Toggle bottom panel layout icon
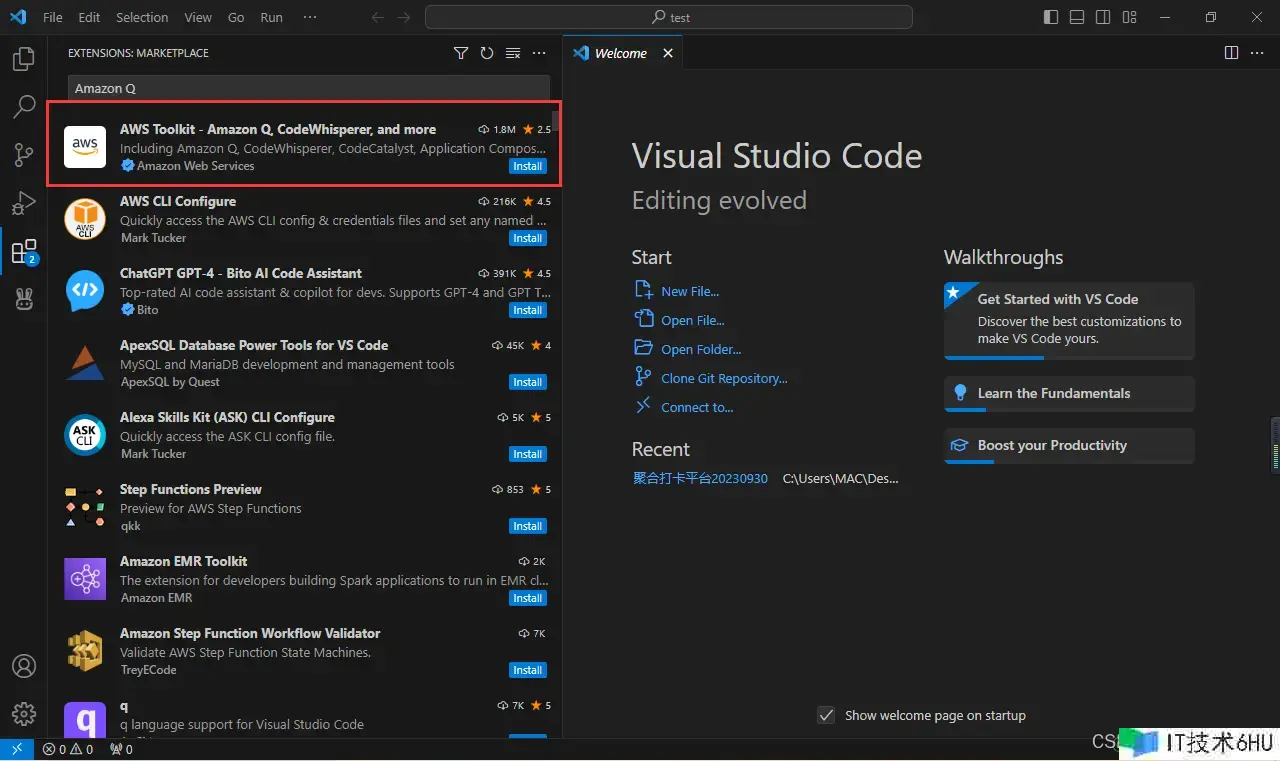This screenshot has width=1280, height=761. tap(1077, 17)
